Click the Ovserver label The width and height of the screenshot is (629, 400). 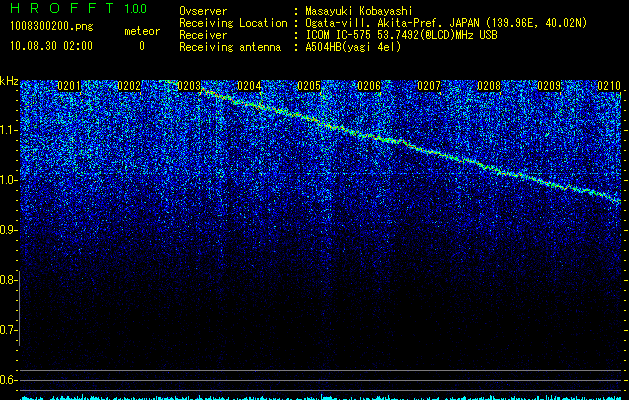pos(203,11)
